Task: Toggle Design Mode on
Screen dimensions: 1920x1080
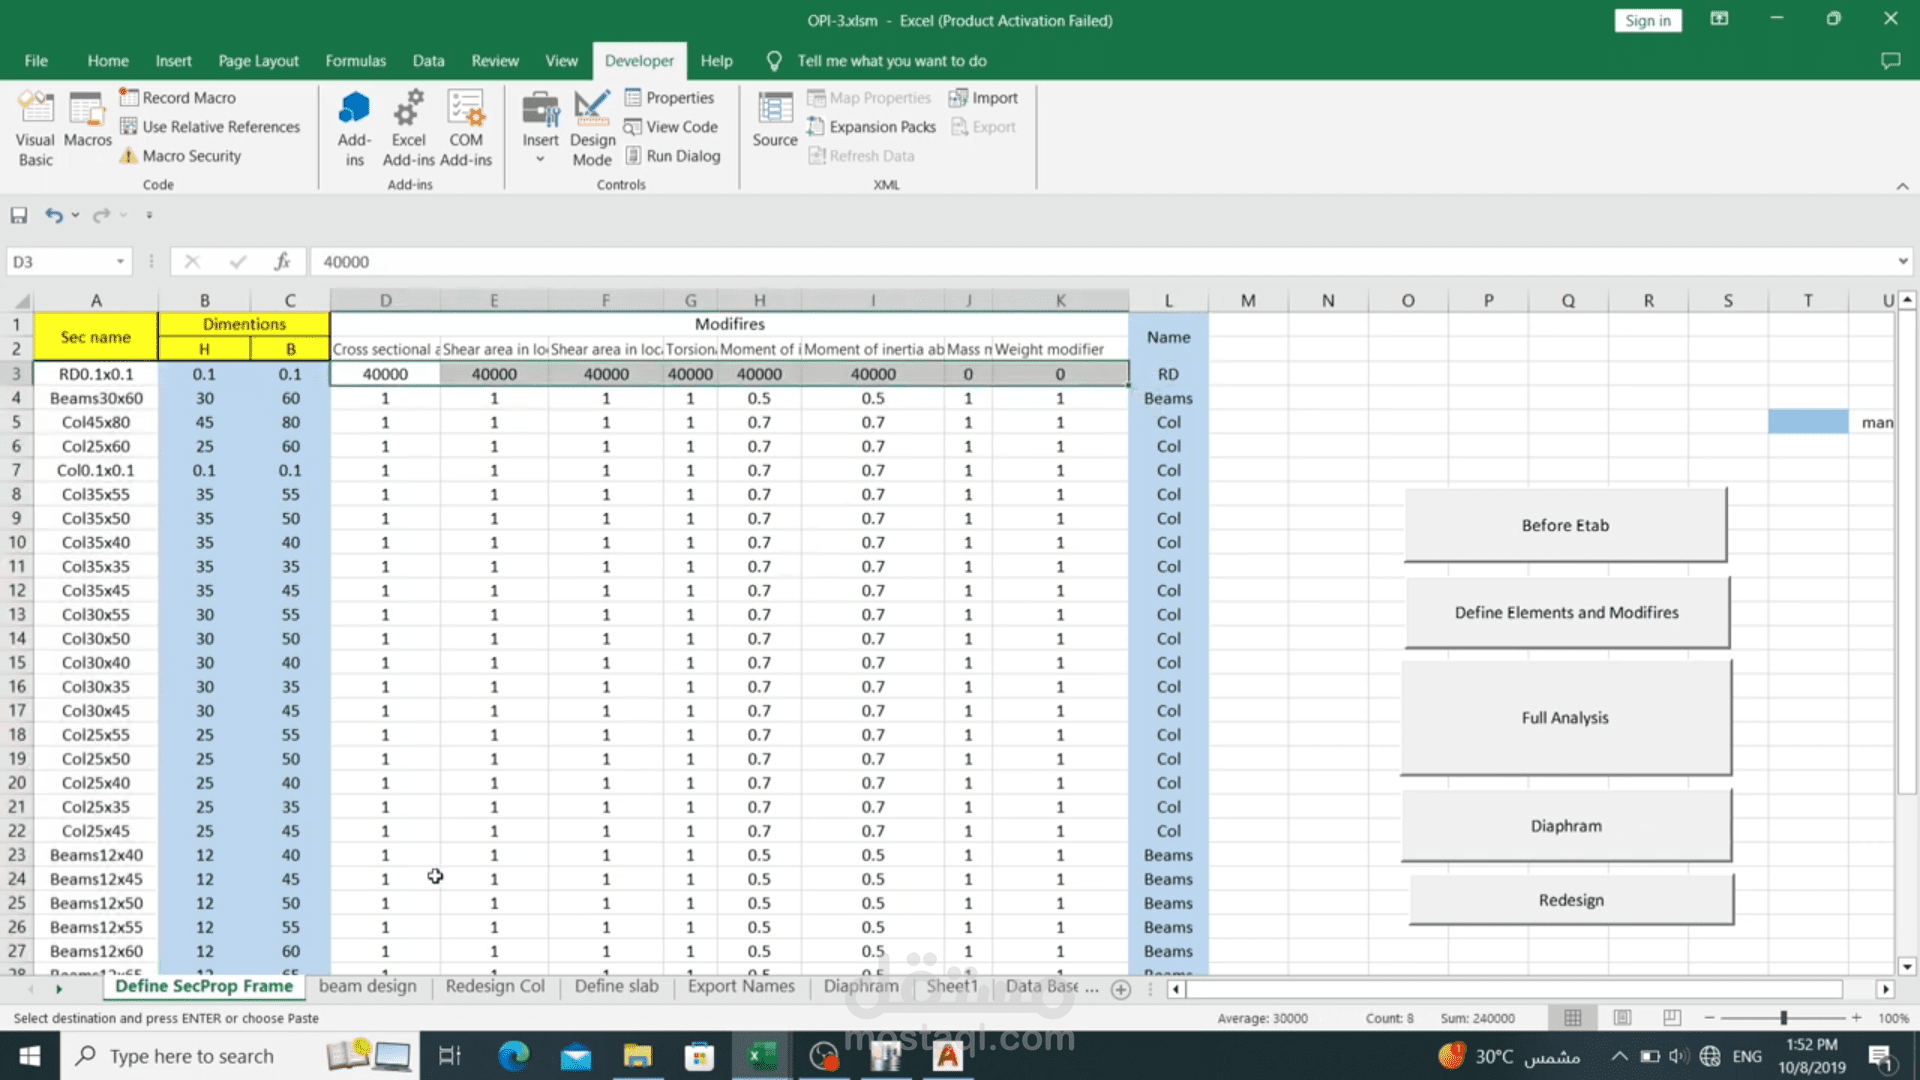Action: (x=592, y=128)
